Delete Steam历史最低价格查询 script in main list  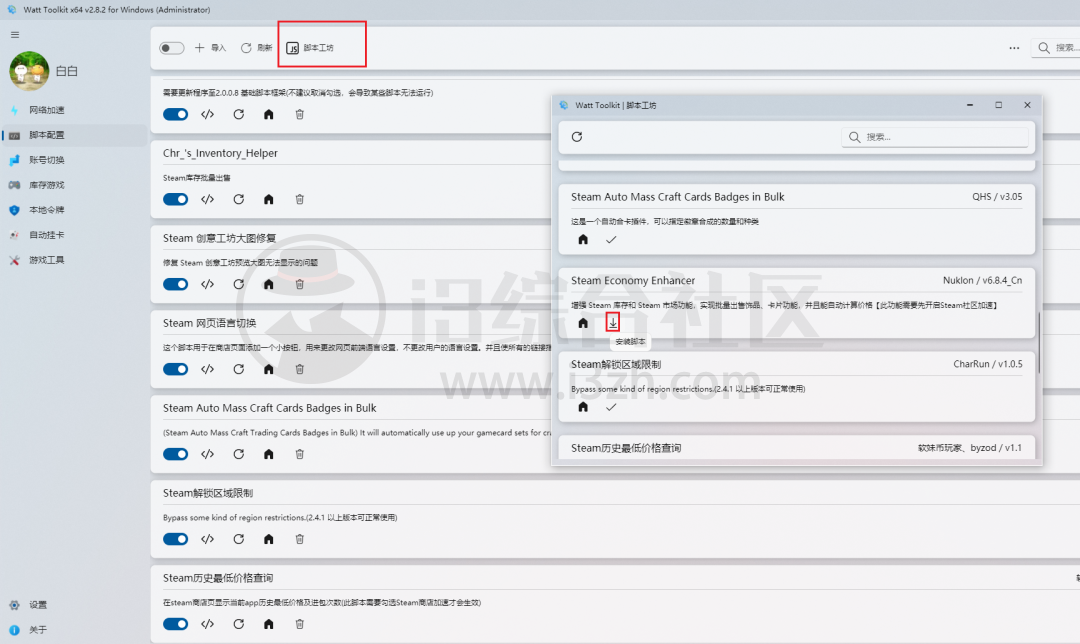300,624
